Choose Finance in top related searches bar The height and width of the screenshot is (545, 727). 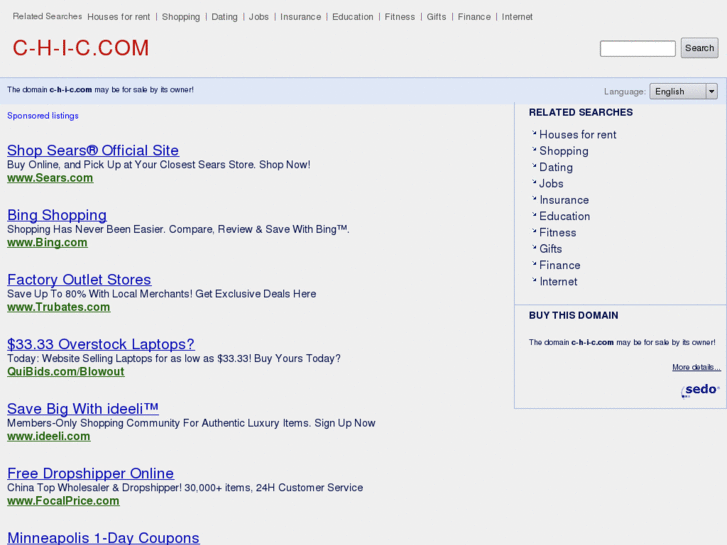[474, 17]
